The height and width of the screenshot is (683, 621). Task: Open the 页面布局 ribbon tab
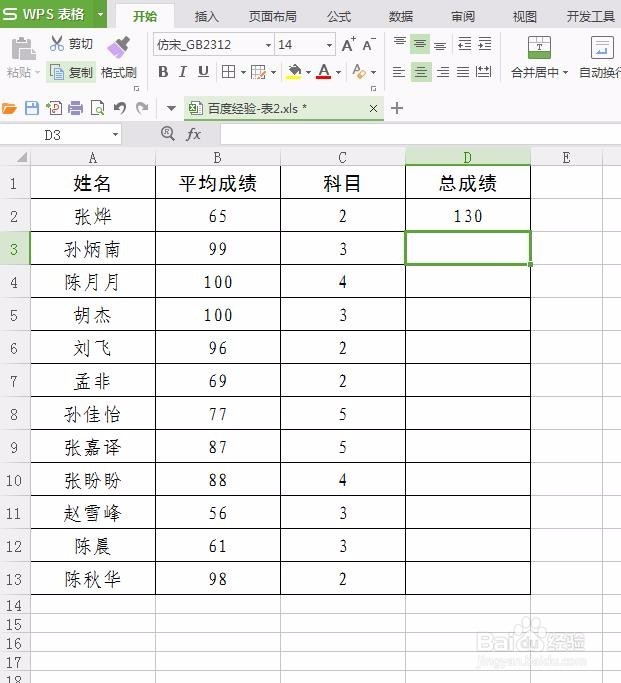[x=273, y=17]
